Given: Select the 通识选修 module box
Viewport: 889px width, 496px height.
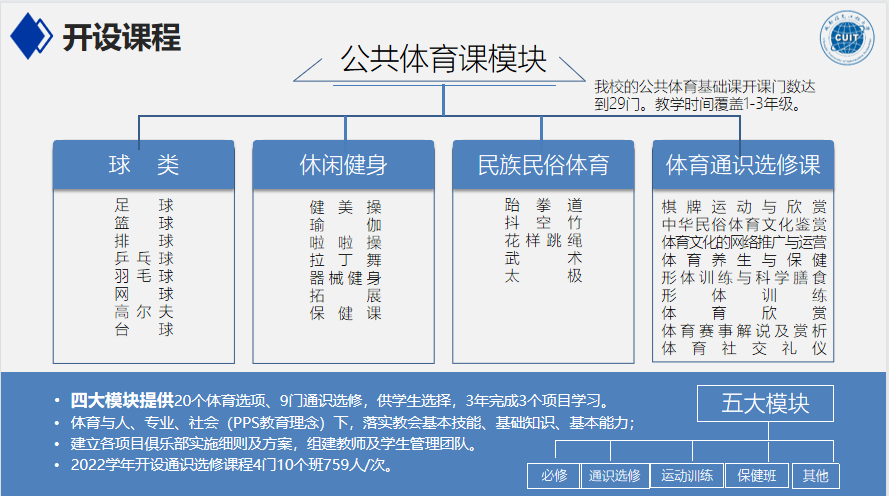Looking at the screenshot, I should click(x=615, y=475).
